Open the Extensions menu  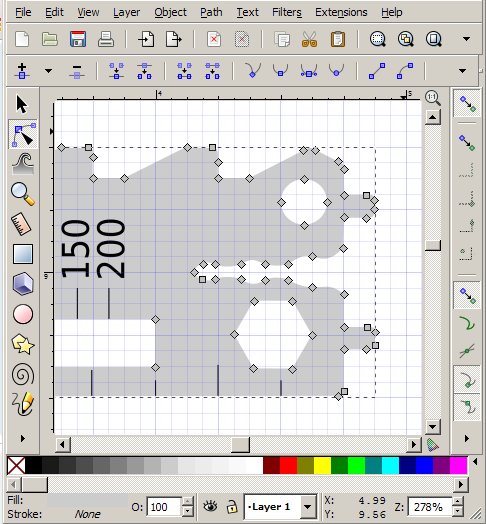click(341, 12)
